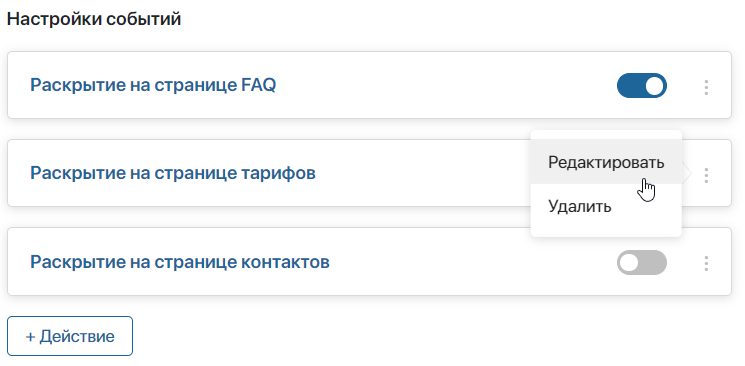Click the plus sign on the Действие button
The width and height of the screenshot is (745, 366).
(30, 337)
